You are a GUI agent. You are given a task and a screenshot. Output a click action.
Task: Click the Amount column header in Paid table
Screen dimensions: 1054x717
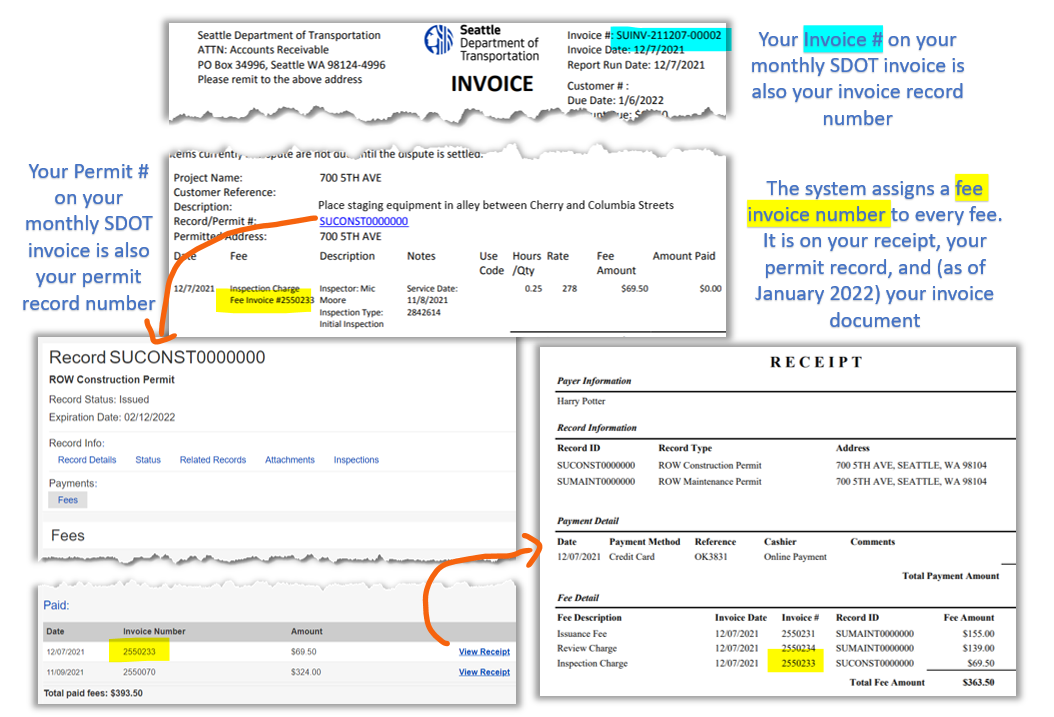point(307,631)
